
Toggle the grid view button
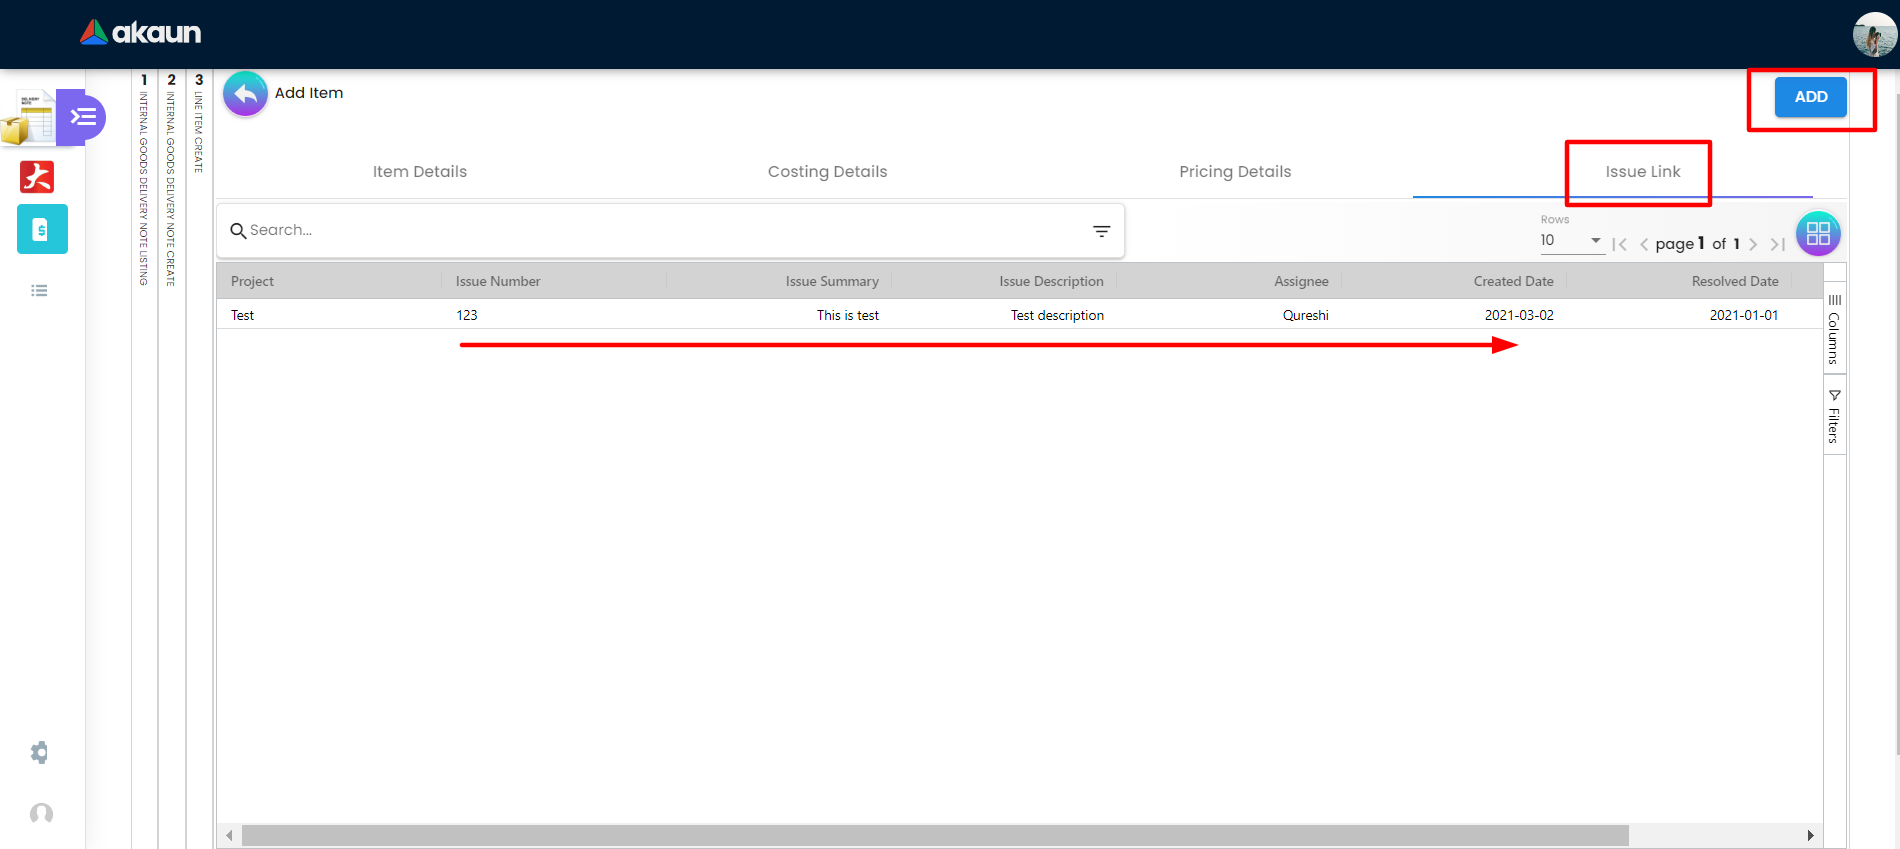point(1818,234)
